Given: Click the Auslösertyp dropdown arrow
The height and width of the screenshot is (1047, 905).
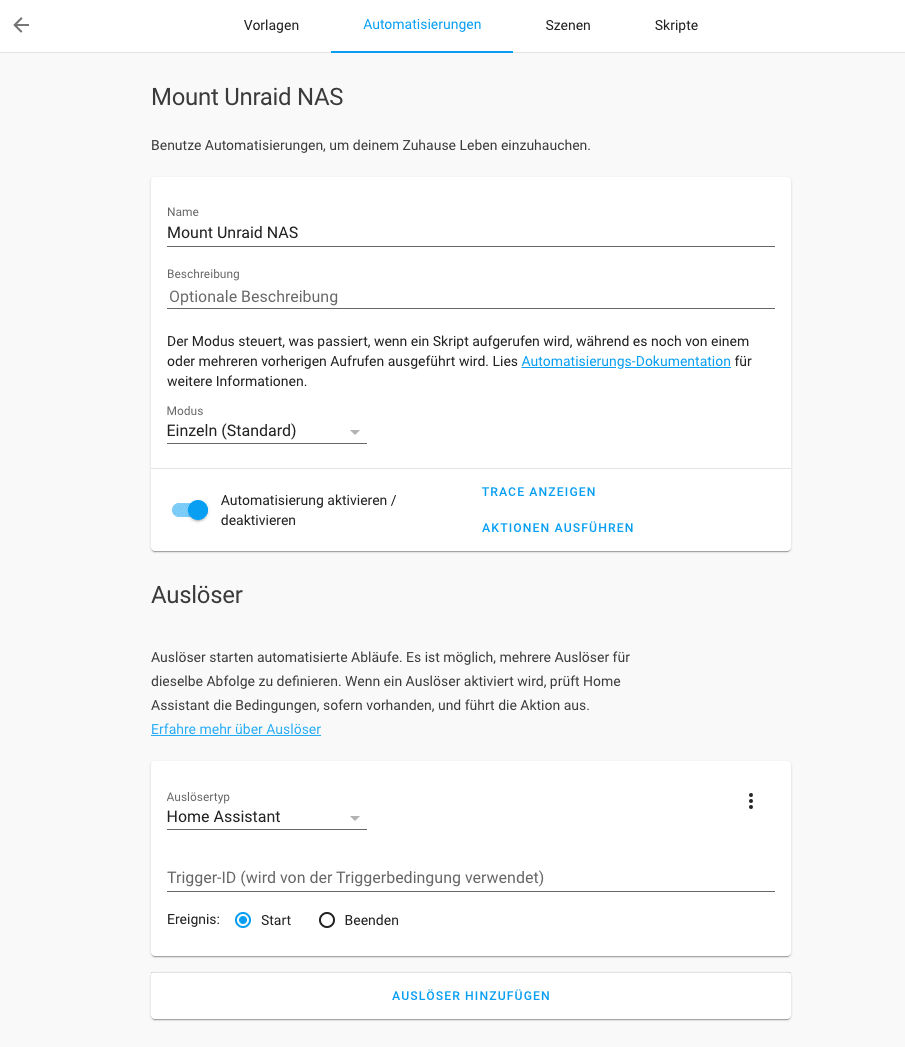Looking at the screenshot, I should [355, 817].
